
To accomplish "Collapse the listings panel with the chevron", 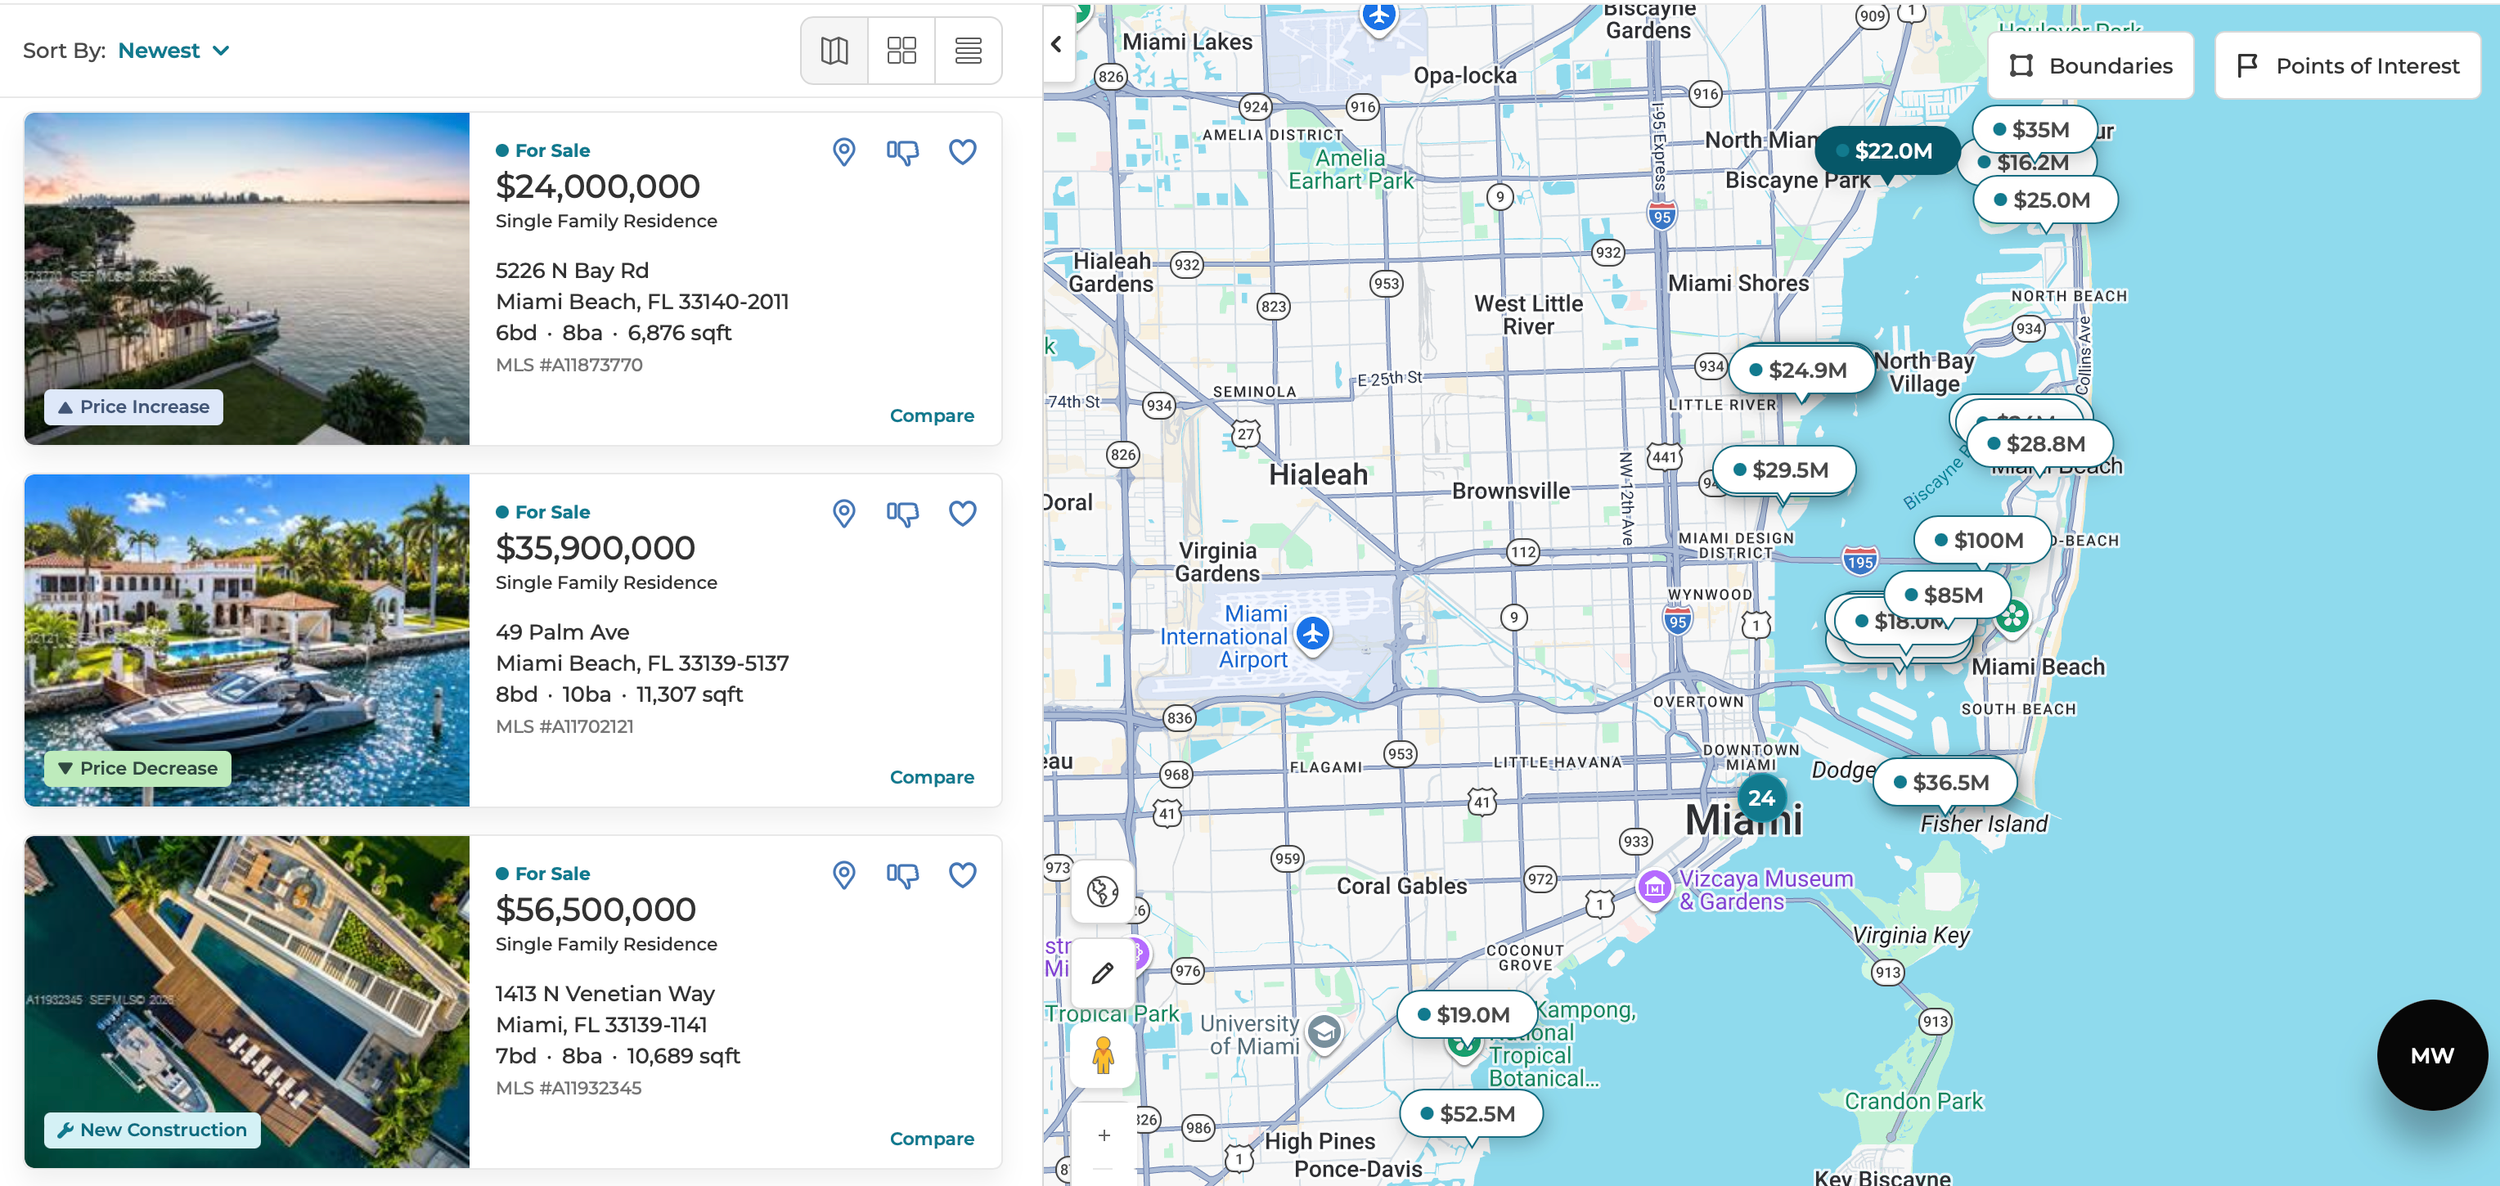I will click(1057, 44).
